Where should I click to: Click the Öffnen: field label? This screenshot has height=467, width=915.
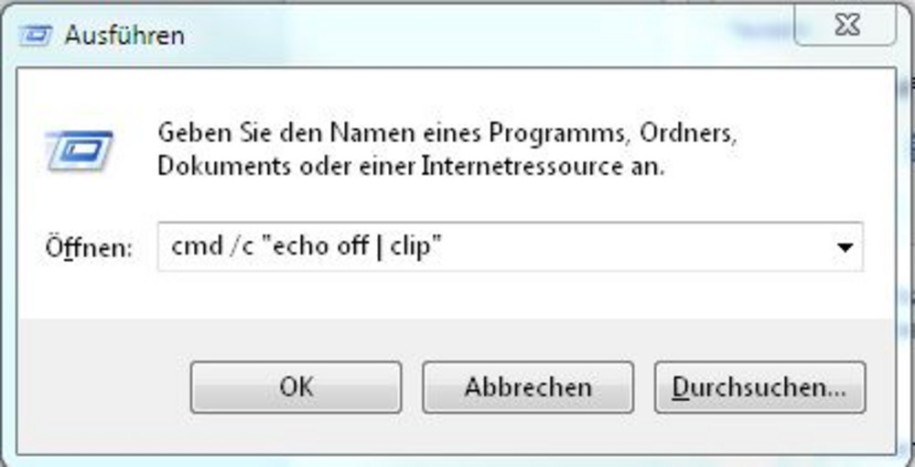[89, 248]
